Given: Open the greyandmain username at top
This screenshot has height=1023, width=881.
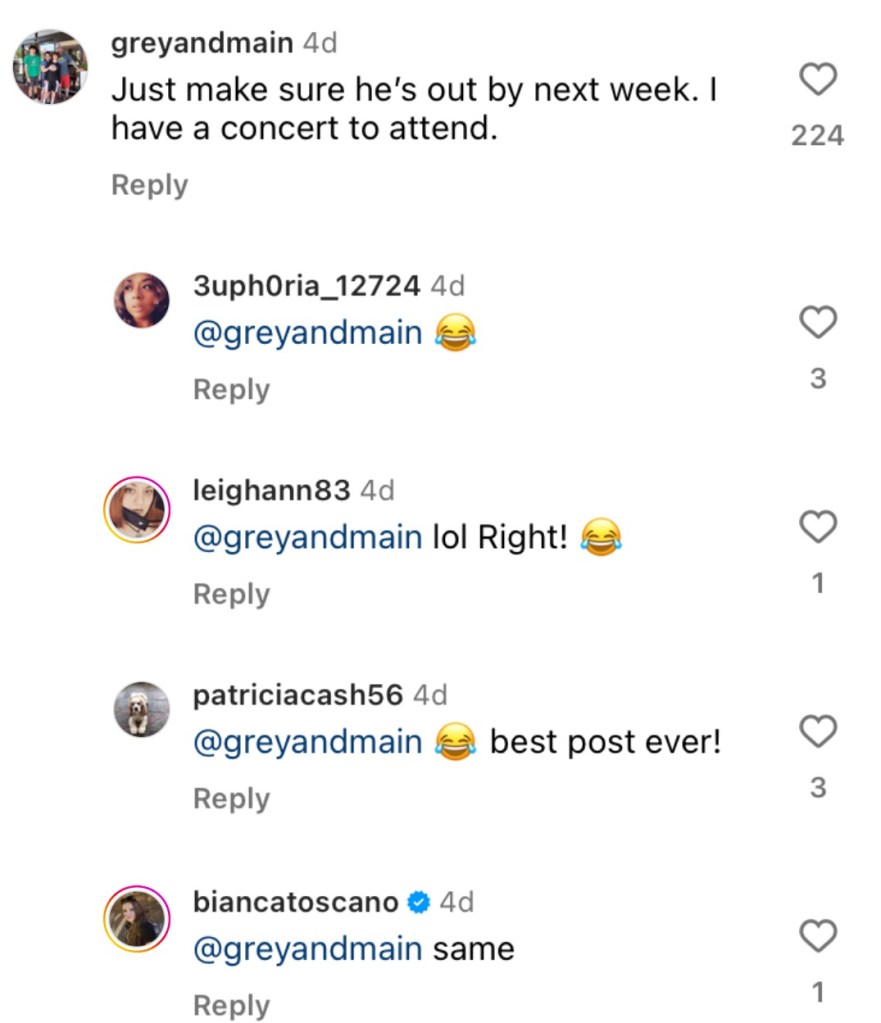Looking at the screenshot, I should point(202,43).
